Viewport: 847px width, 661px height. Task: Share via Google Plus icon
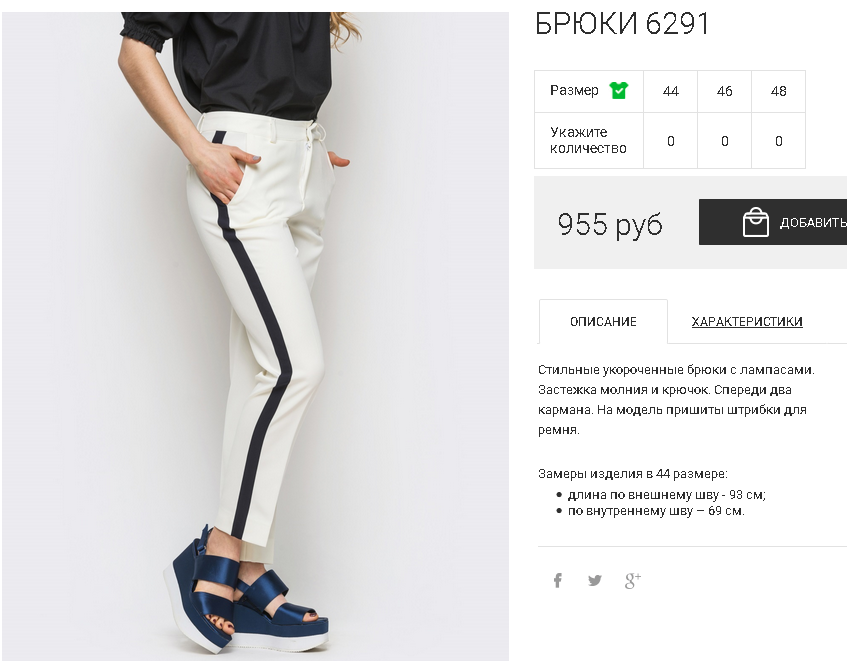(x=633, y=581)
